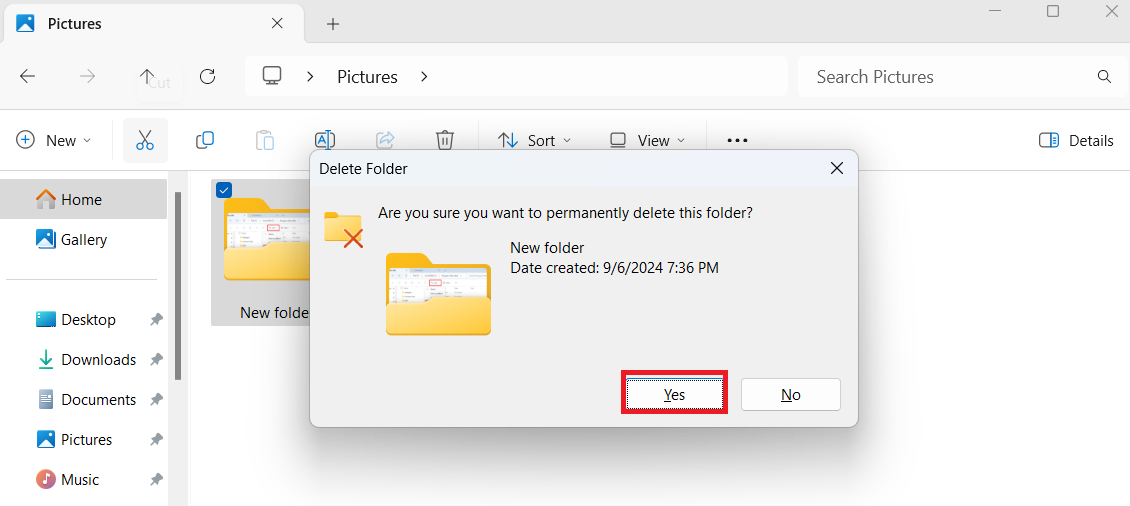Maximize the File Explorer window
This screenshot has height=506, width=1130.
(x=1053, y=11)
